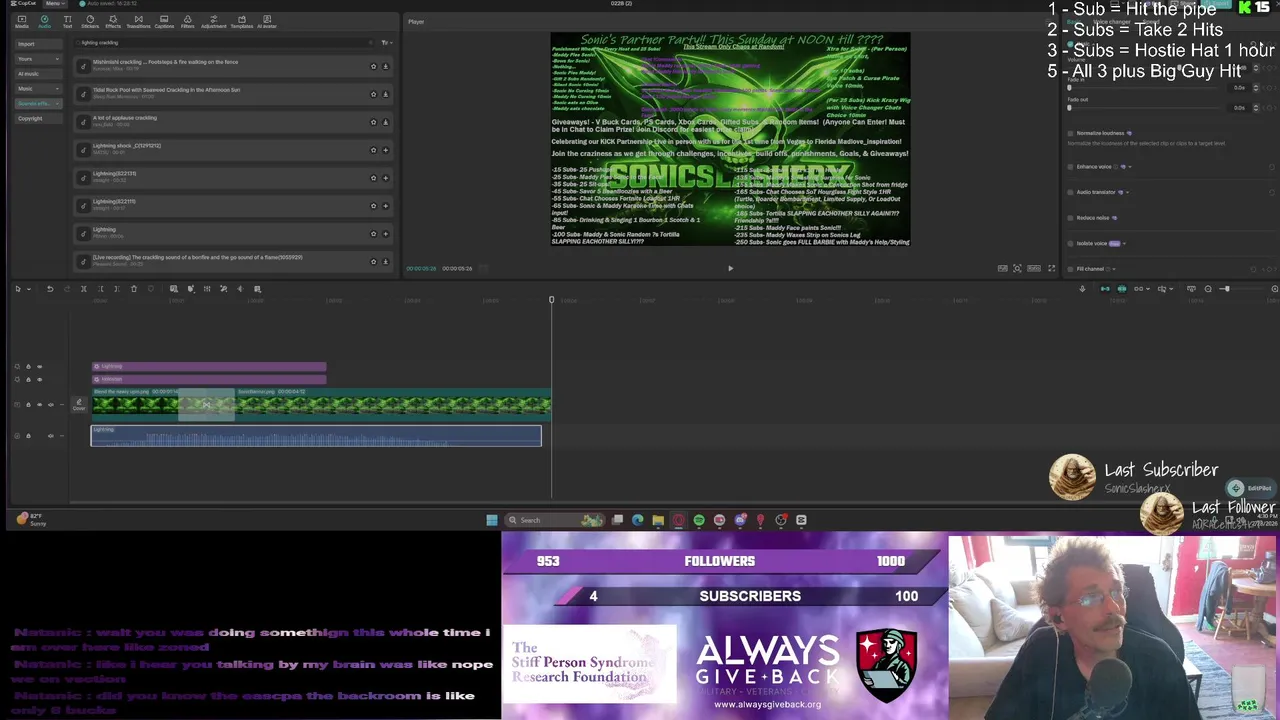Open the Stickers tab
This screenshot has height=720, width=1280.
90,21
